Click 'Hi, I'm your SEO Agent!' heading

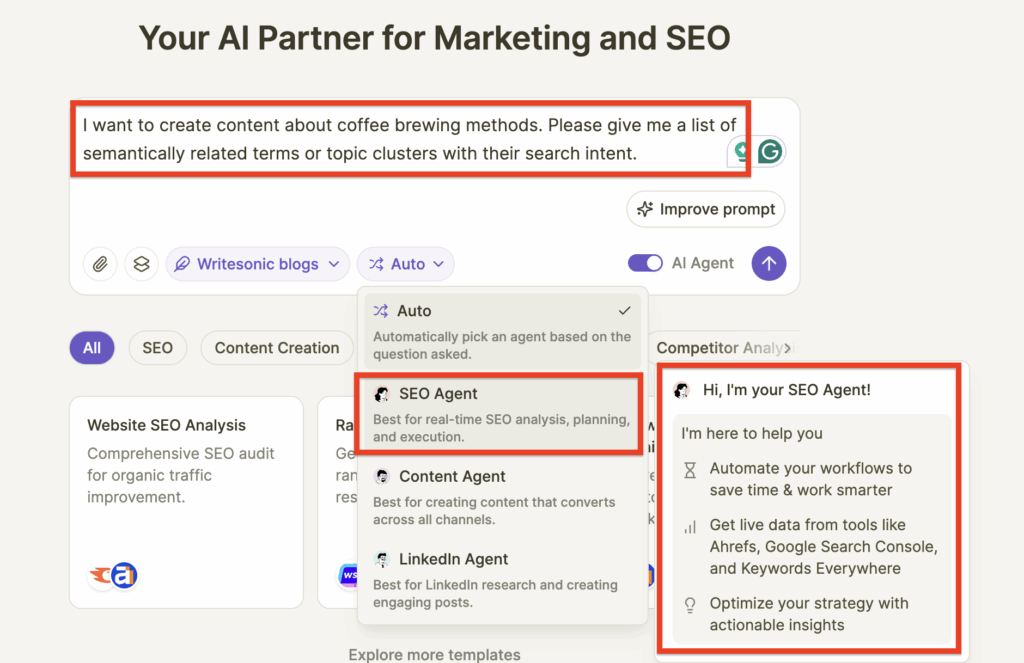787,390
